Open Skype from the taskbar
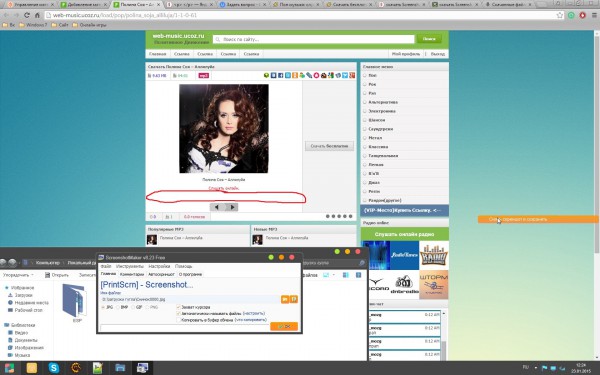 pos(54,368)
